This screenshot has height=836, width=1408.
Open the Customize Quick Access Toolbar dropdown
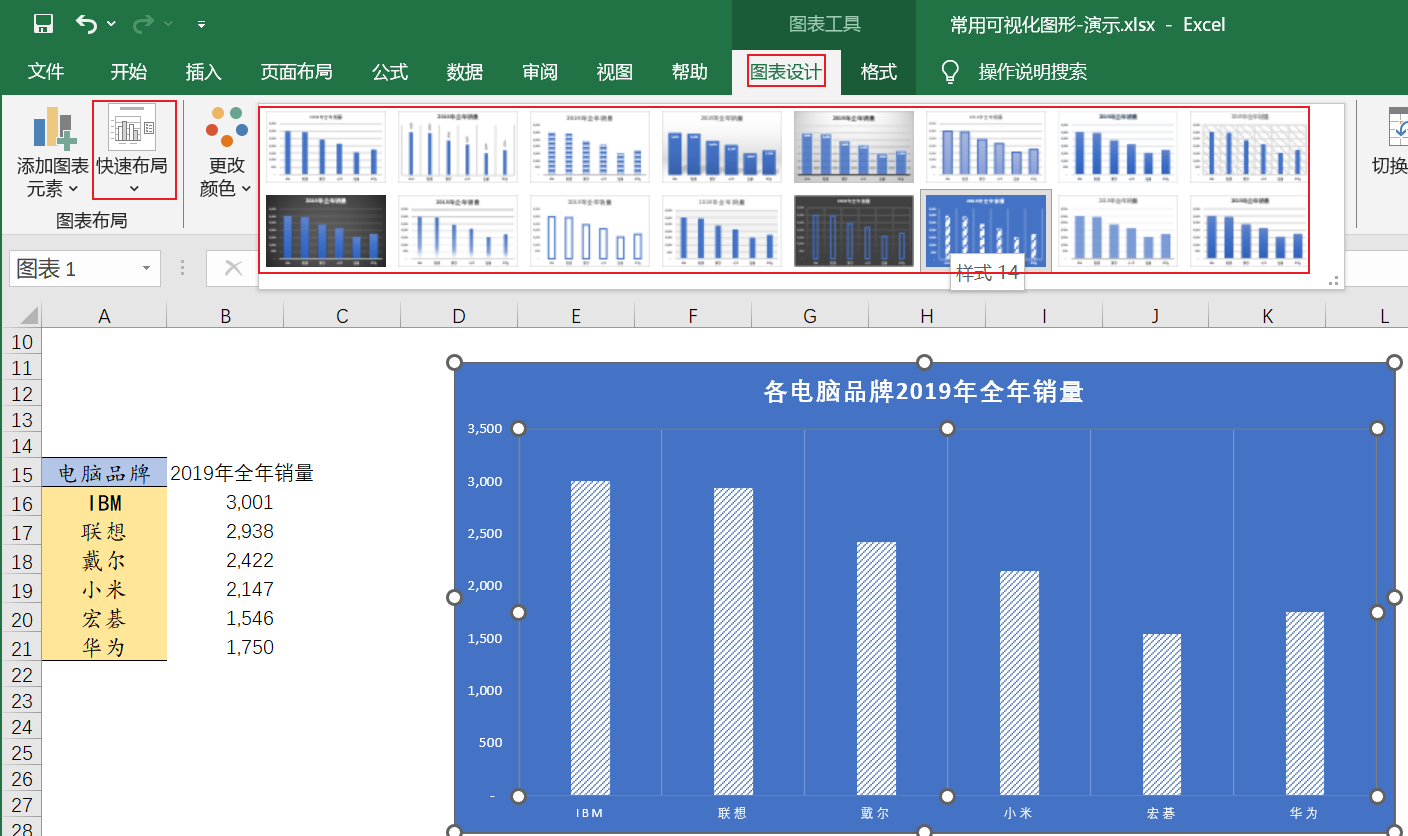coord(201,24)
